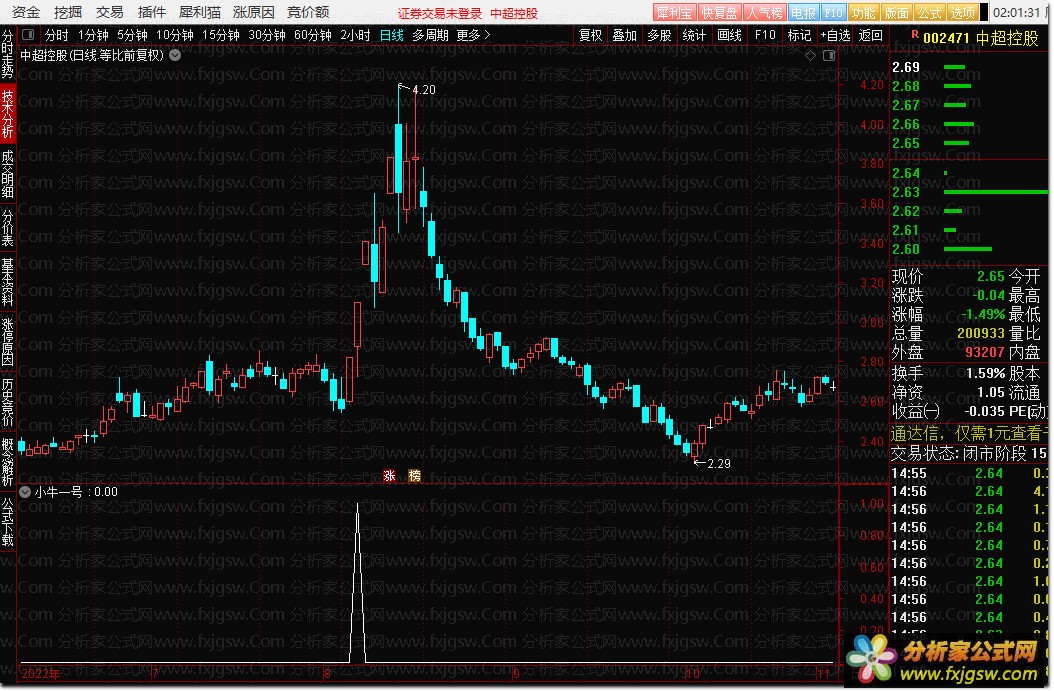Click the R badge beside 002471

click(x=914, y=34)
